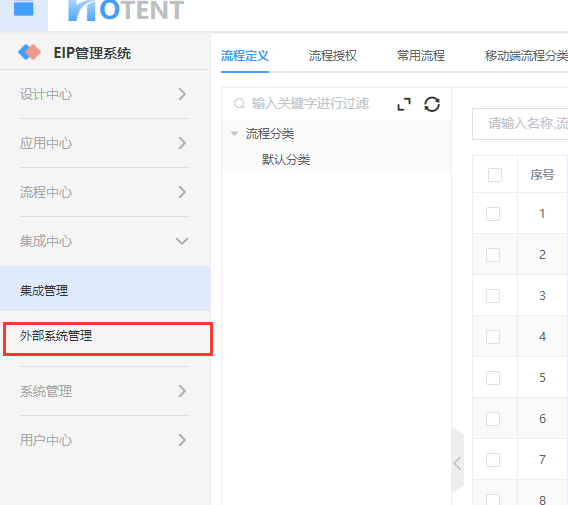Click the HOTENT logo
Viewport: 568px width, 505px height.
[x=126, y=10]
